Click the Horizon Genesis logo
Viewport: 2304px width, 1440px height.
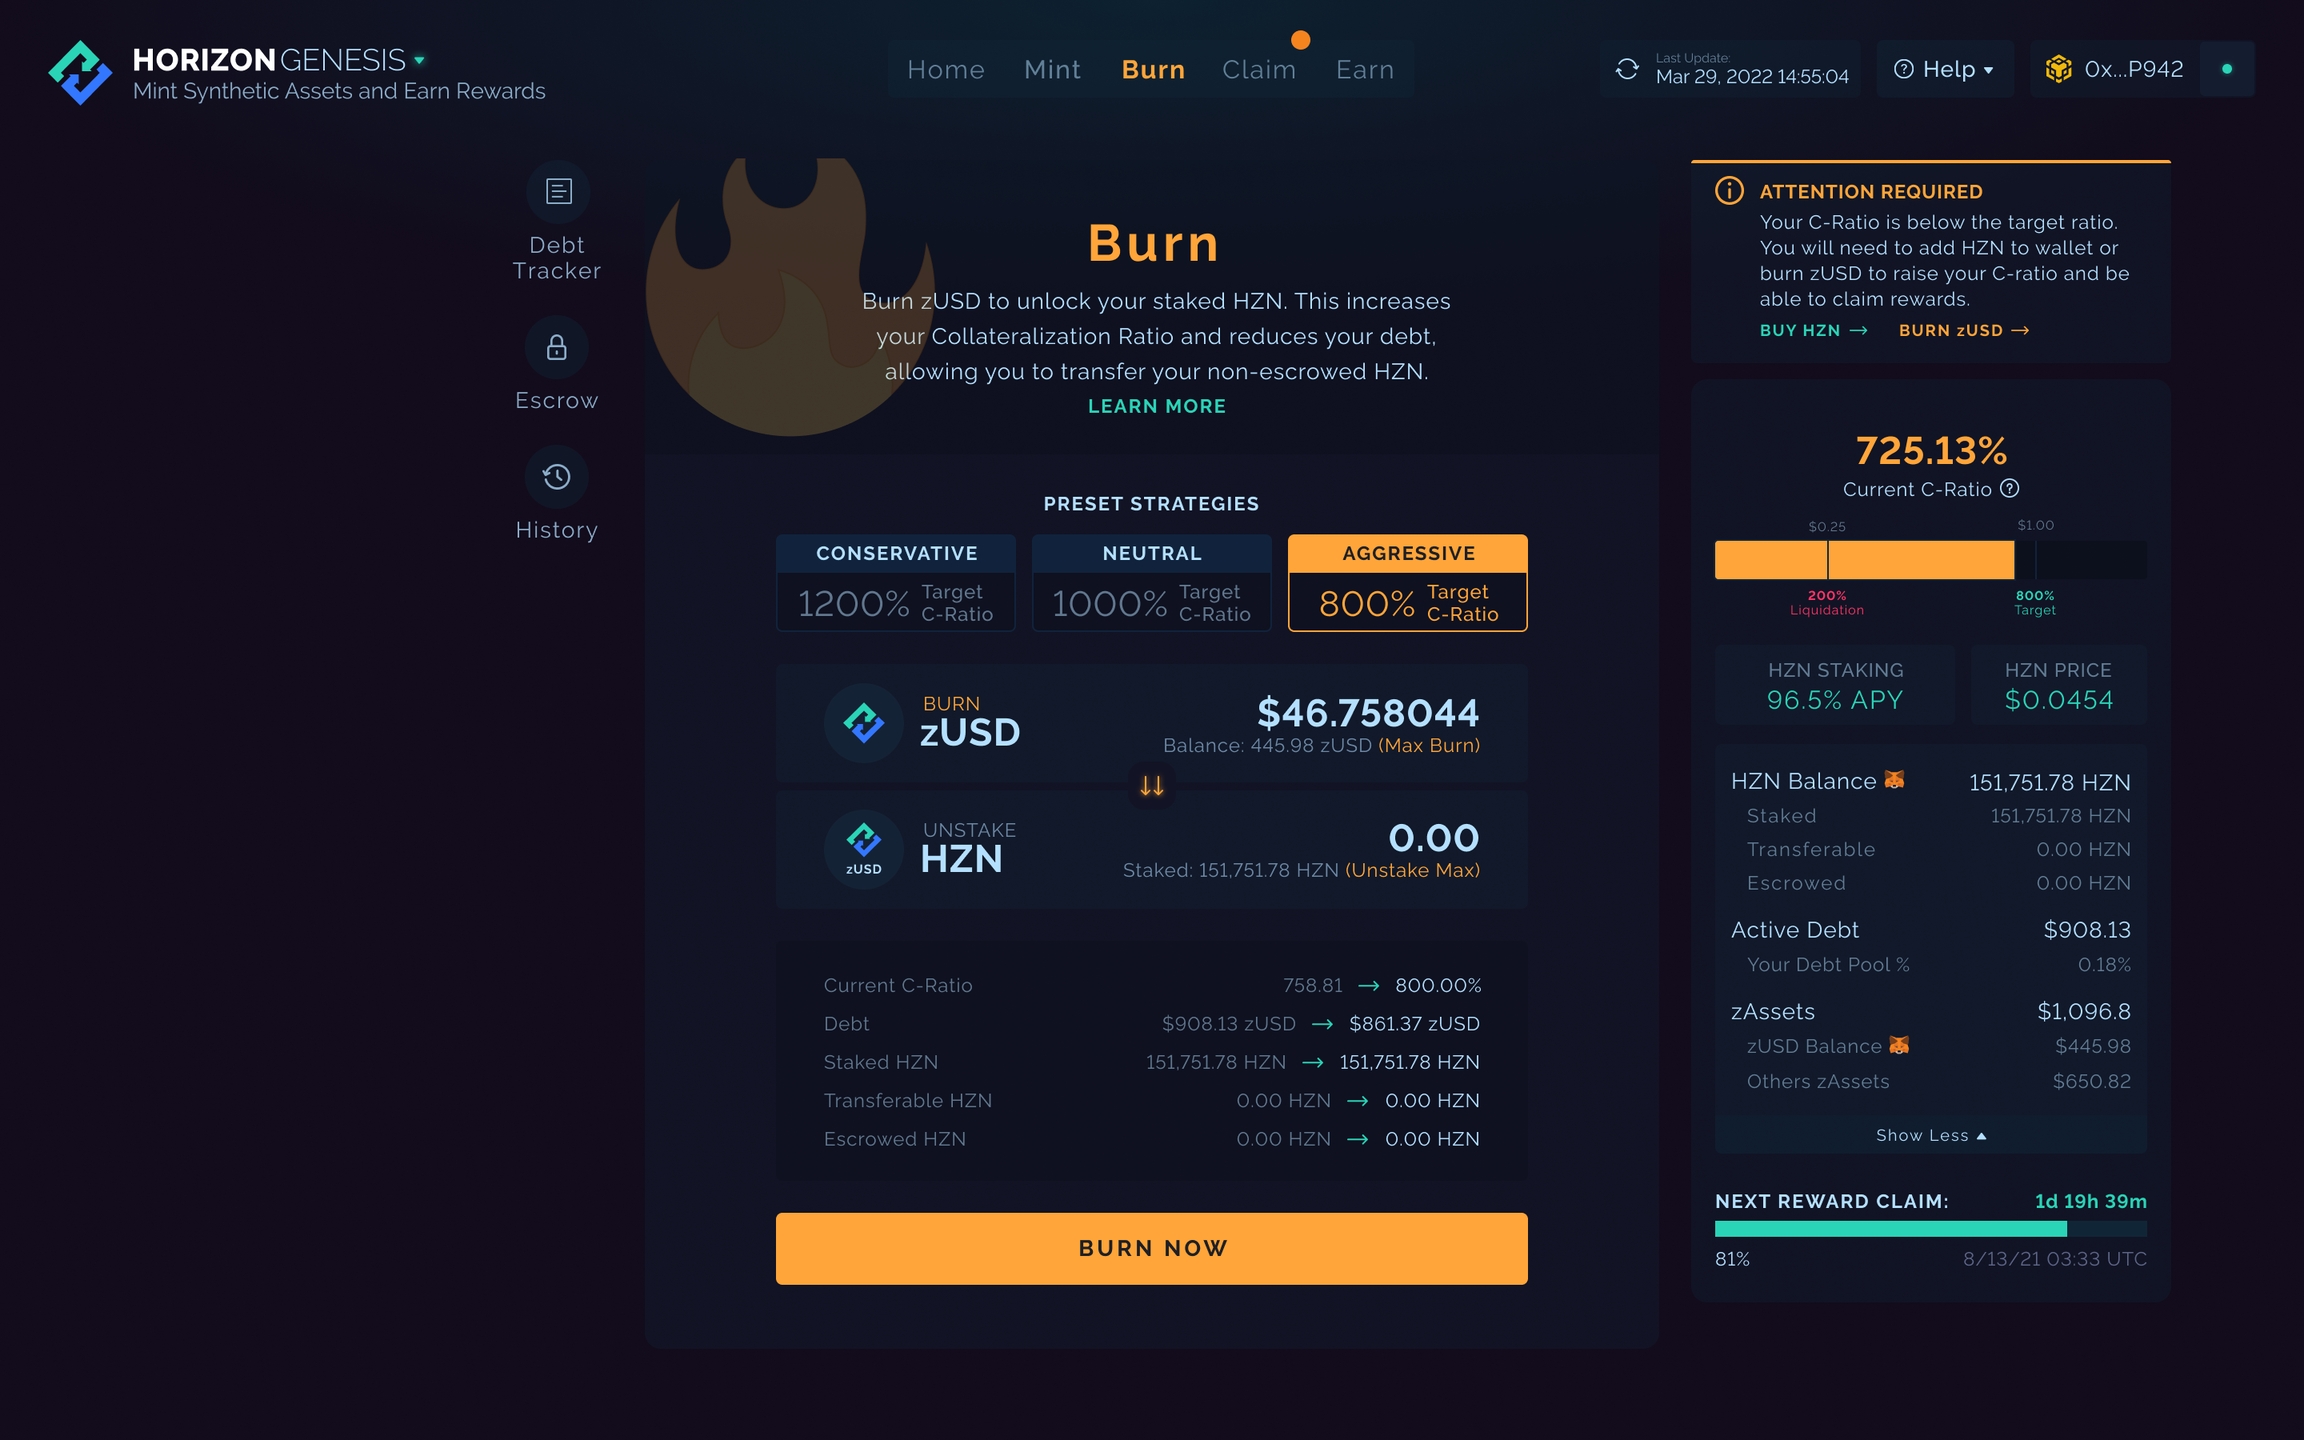[80, 72]
